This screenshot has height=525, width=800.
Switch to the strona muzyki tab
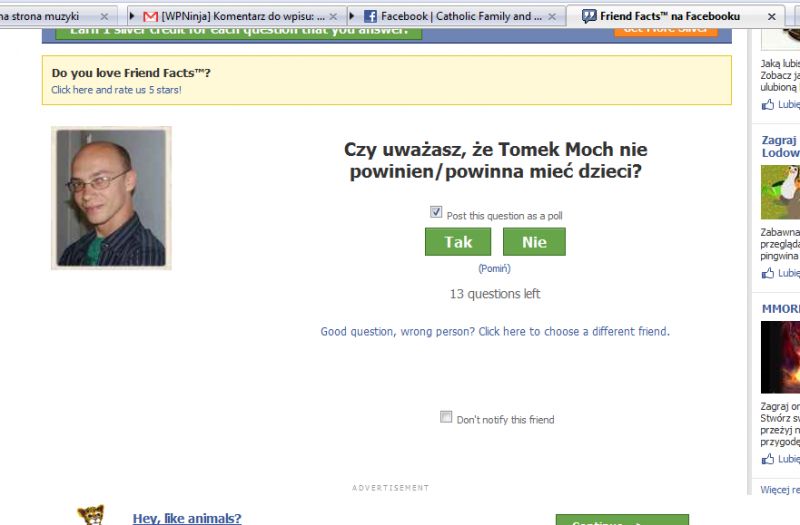coord(54,16)
